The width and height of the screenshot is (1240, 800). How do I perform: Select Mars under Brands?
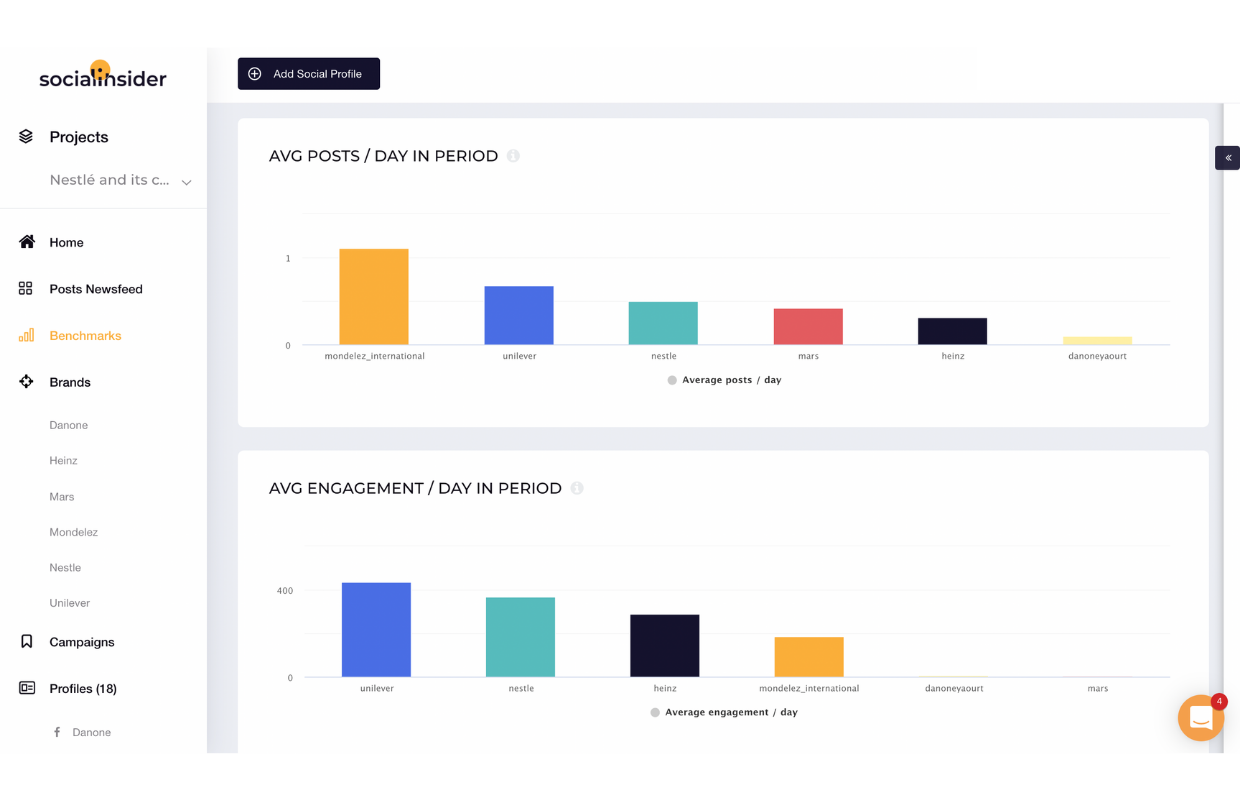click(x=62, y=497)
